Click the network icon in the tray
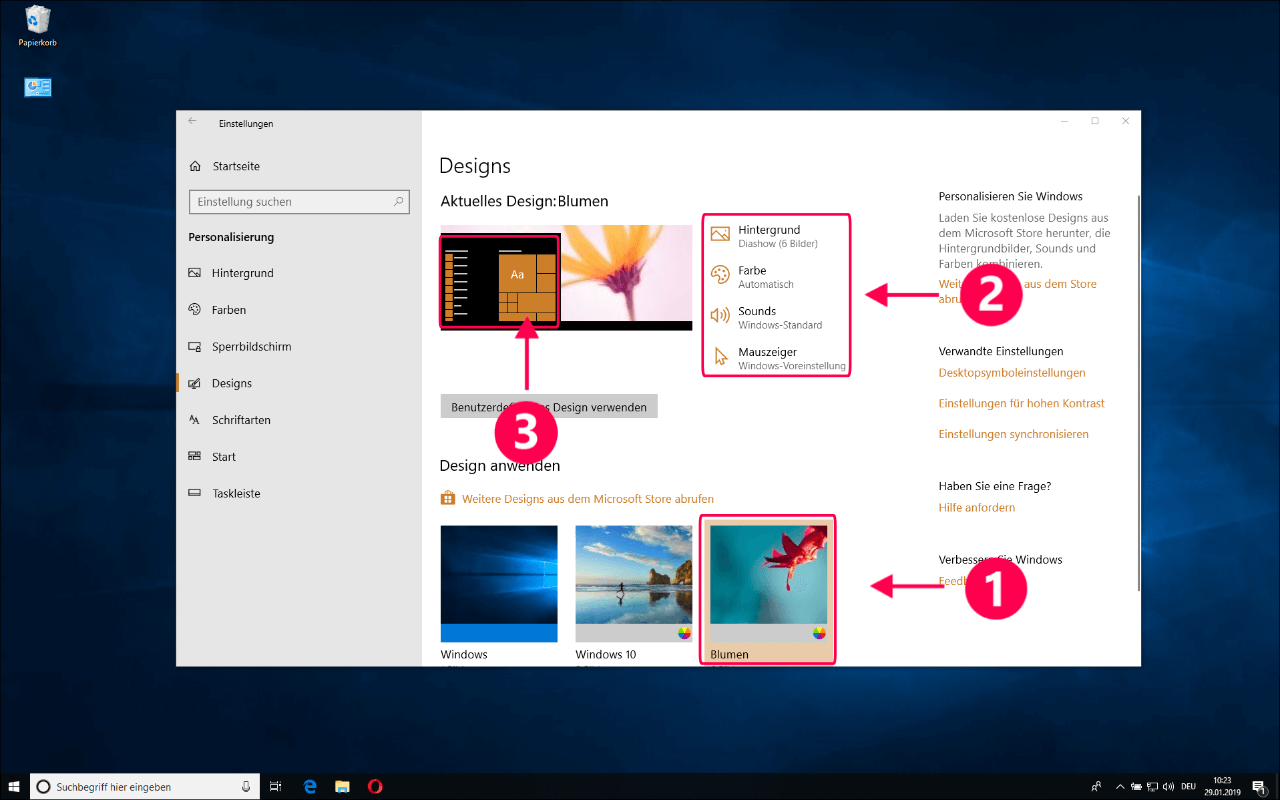Screen dimensions: 1280x800 click(x=1154, y=787)
